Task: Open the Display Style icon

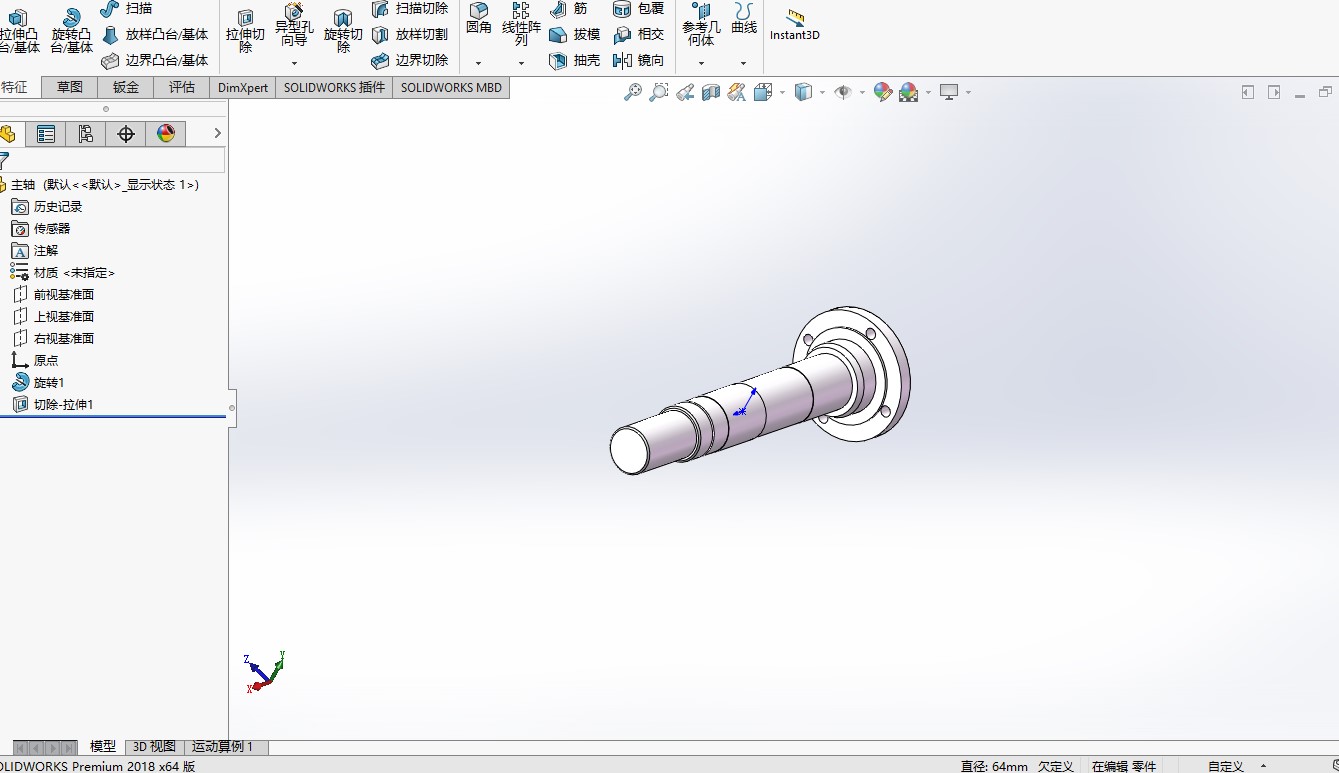Action: click(803, 92)
